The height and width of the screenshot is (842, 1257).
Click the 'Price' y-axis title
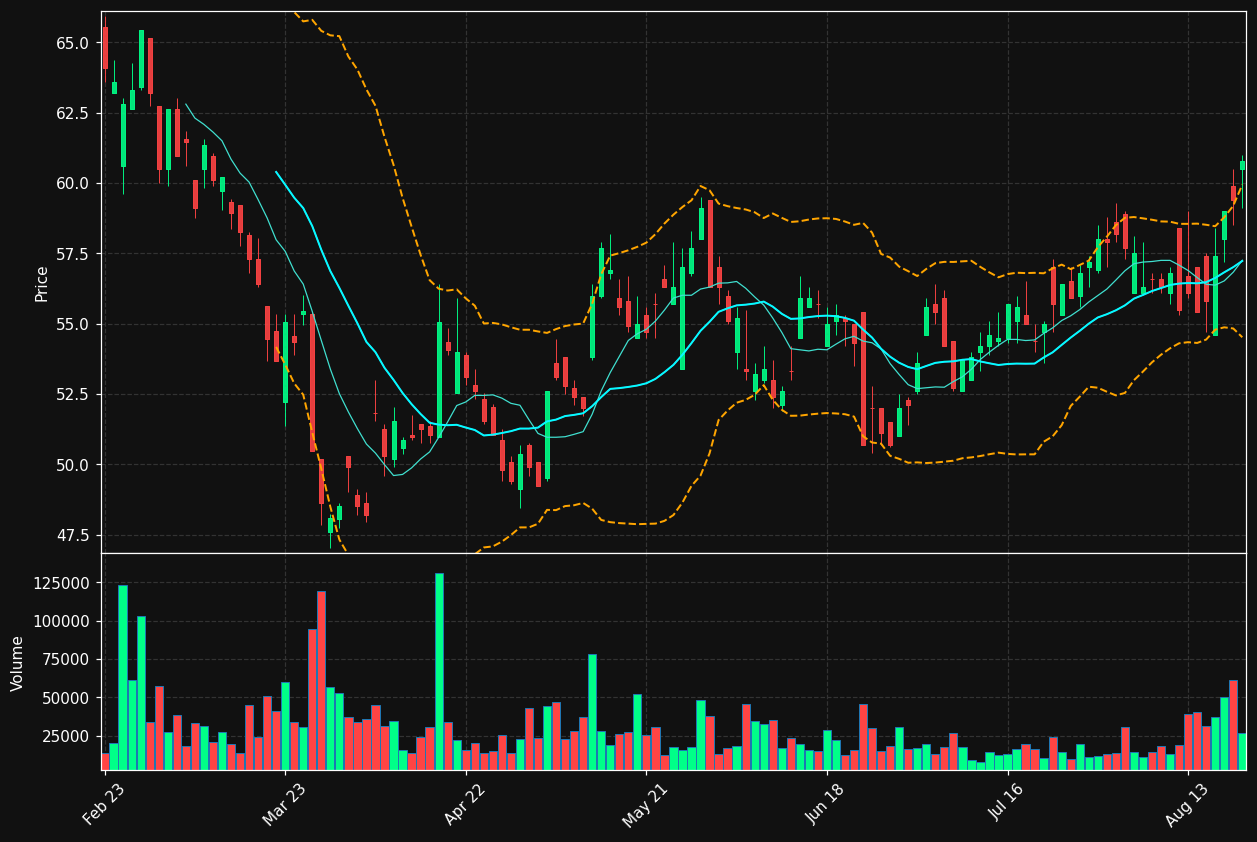click(x=42, y=283)
